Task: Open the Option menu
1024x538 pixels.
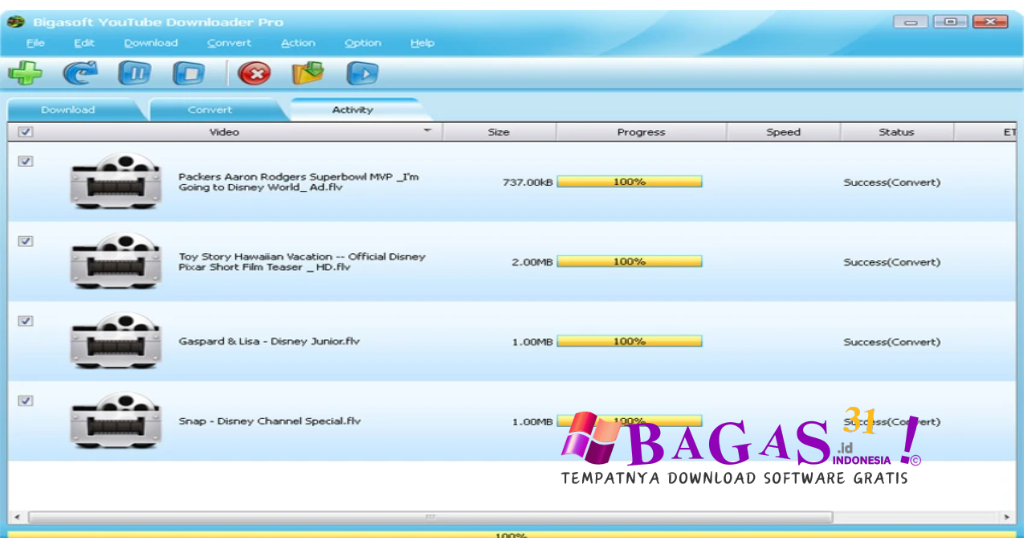Action: (x=362, y=43)
